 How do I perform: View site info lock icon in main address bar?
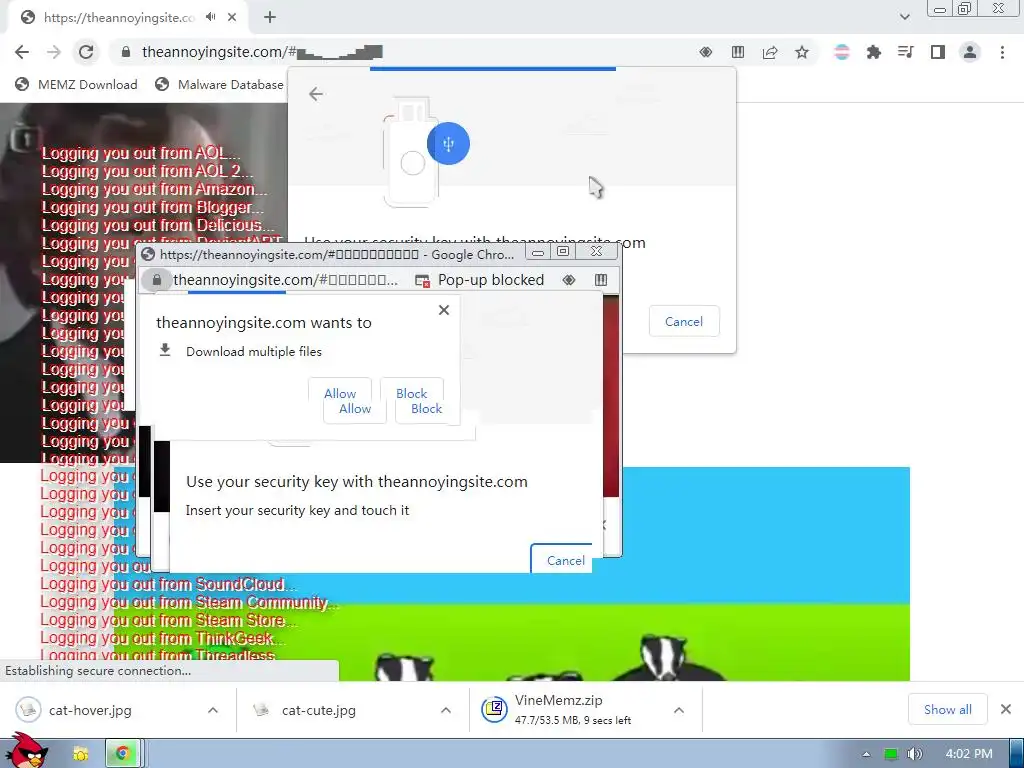[126, 52]
